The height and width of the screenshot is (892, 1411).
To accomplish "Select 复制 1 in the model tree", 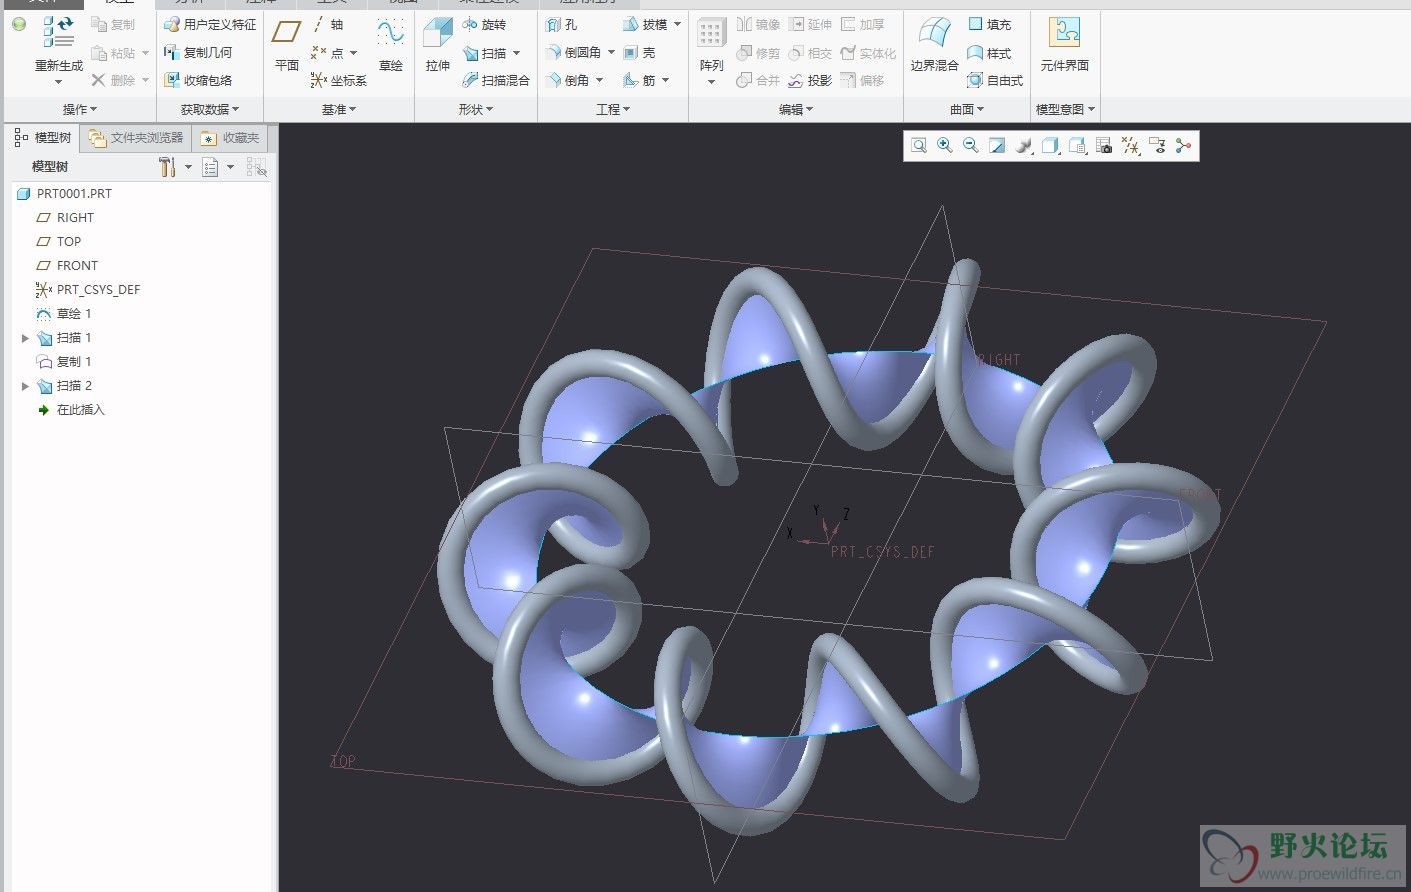I will pyautogui.click(x=64, y=362).
